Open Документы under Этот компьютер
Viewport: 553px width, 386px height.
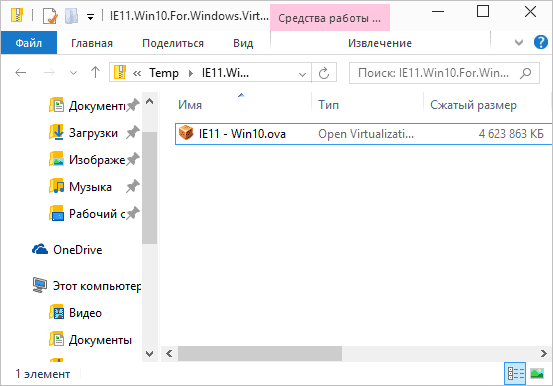[x=100, y=340]
